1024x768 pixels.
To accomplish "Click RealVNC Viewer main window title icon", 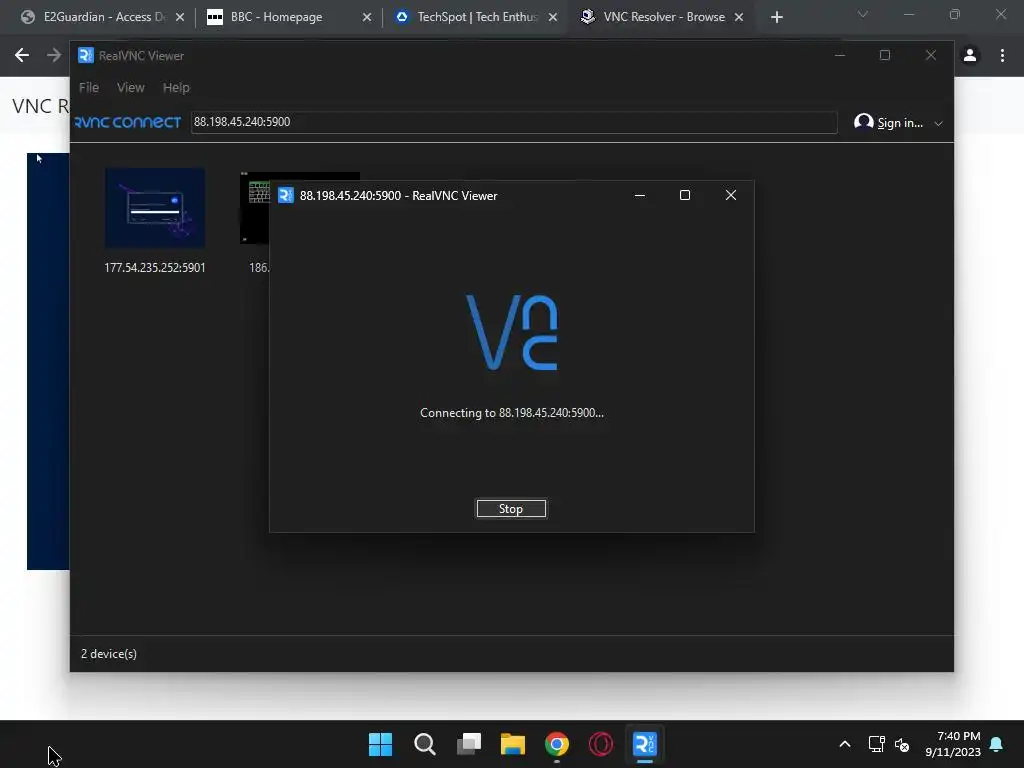I will [x=86, y=56].
